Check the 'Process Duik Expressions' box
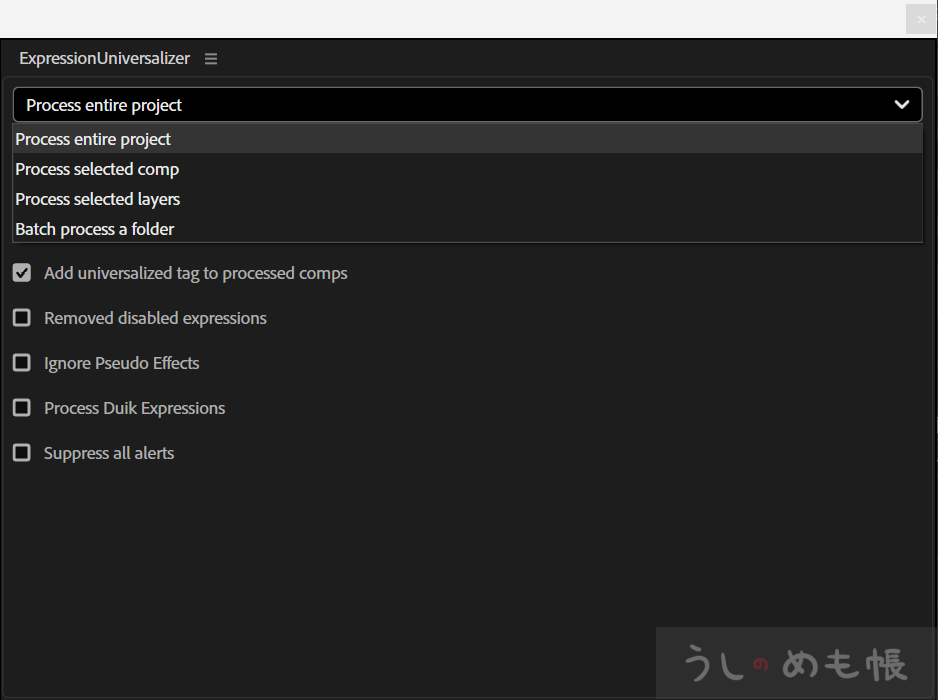 [x=22, y=408]
